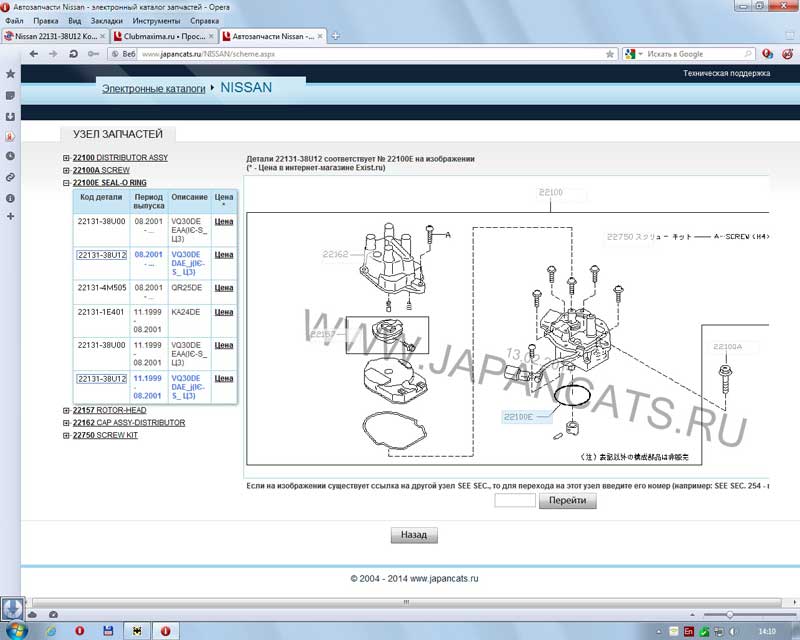The image size is (800, 640).
Task: Click the SEE SEC number input field
Action: pos(515,501)
